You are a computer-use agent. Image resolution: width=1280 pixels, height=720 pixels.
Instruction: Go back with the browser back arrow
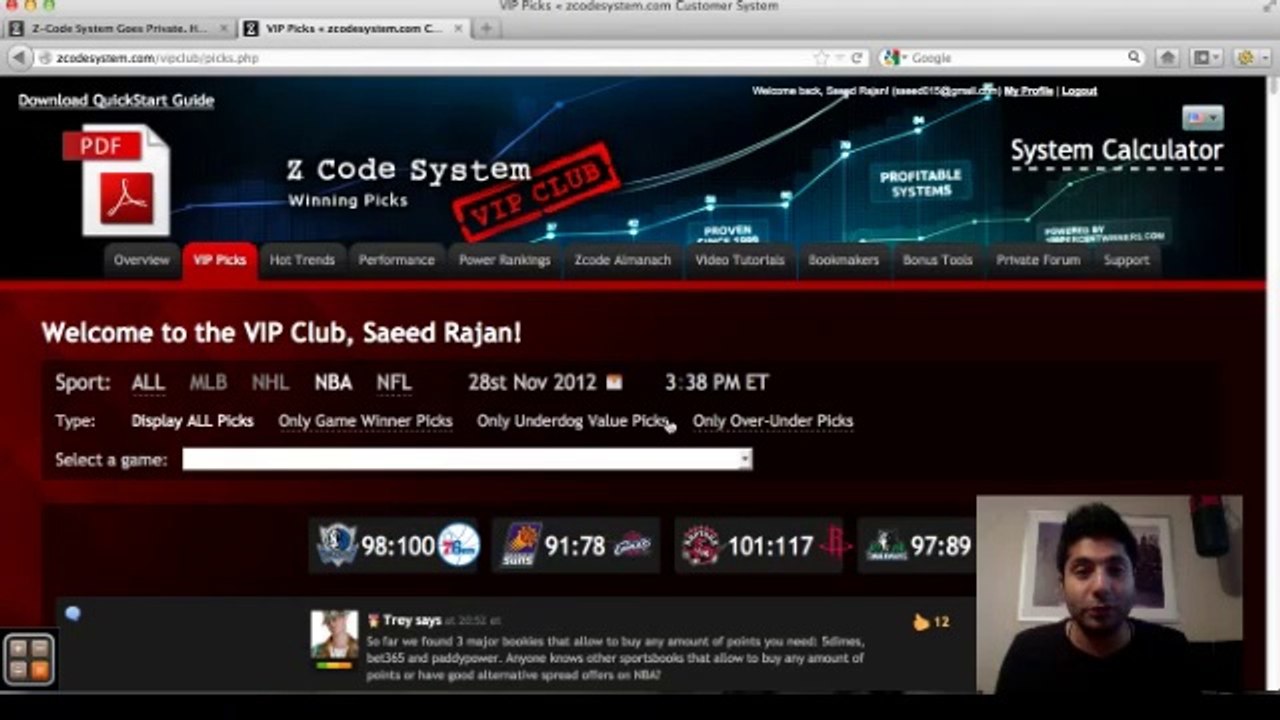20,58
